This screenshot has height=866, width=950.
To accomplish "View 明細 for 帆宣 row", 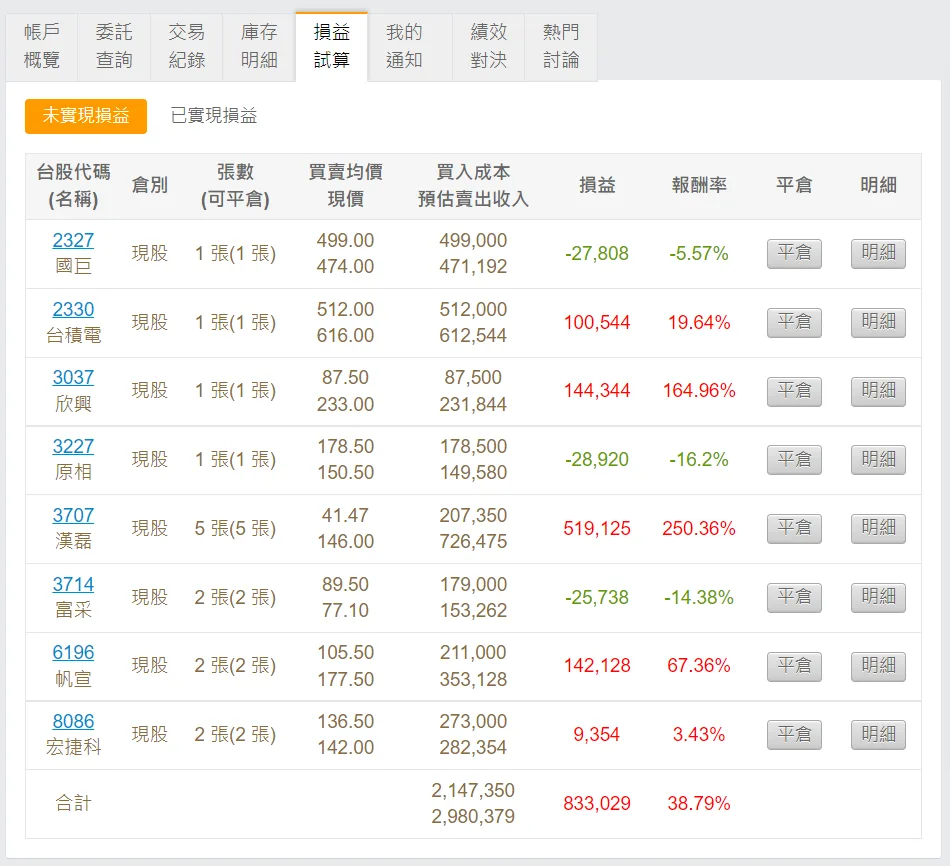I will [x=879, y=666].
